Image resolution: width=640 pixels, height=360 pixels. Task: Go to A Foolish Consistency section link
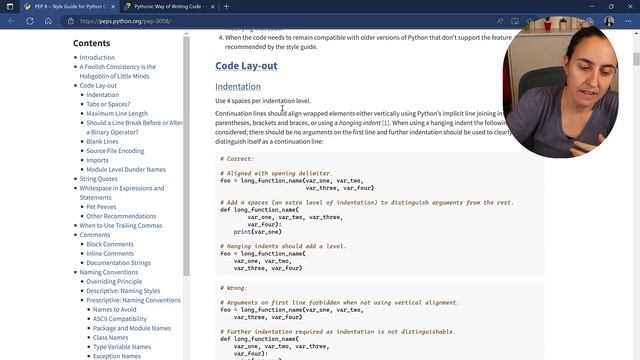pyautogui.click(x=118, y=71)
